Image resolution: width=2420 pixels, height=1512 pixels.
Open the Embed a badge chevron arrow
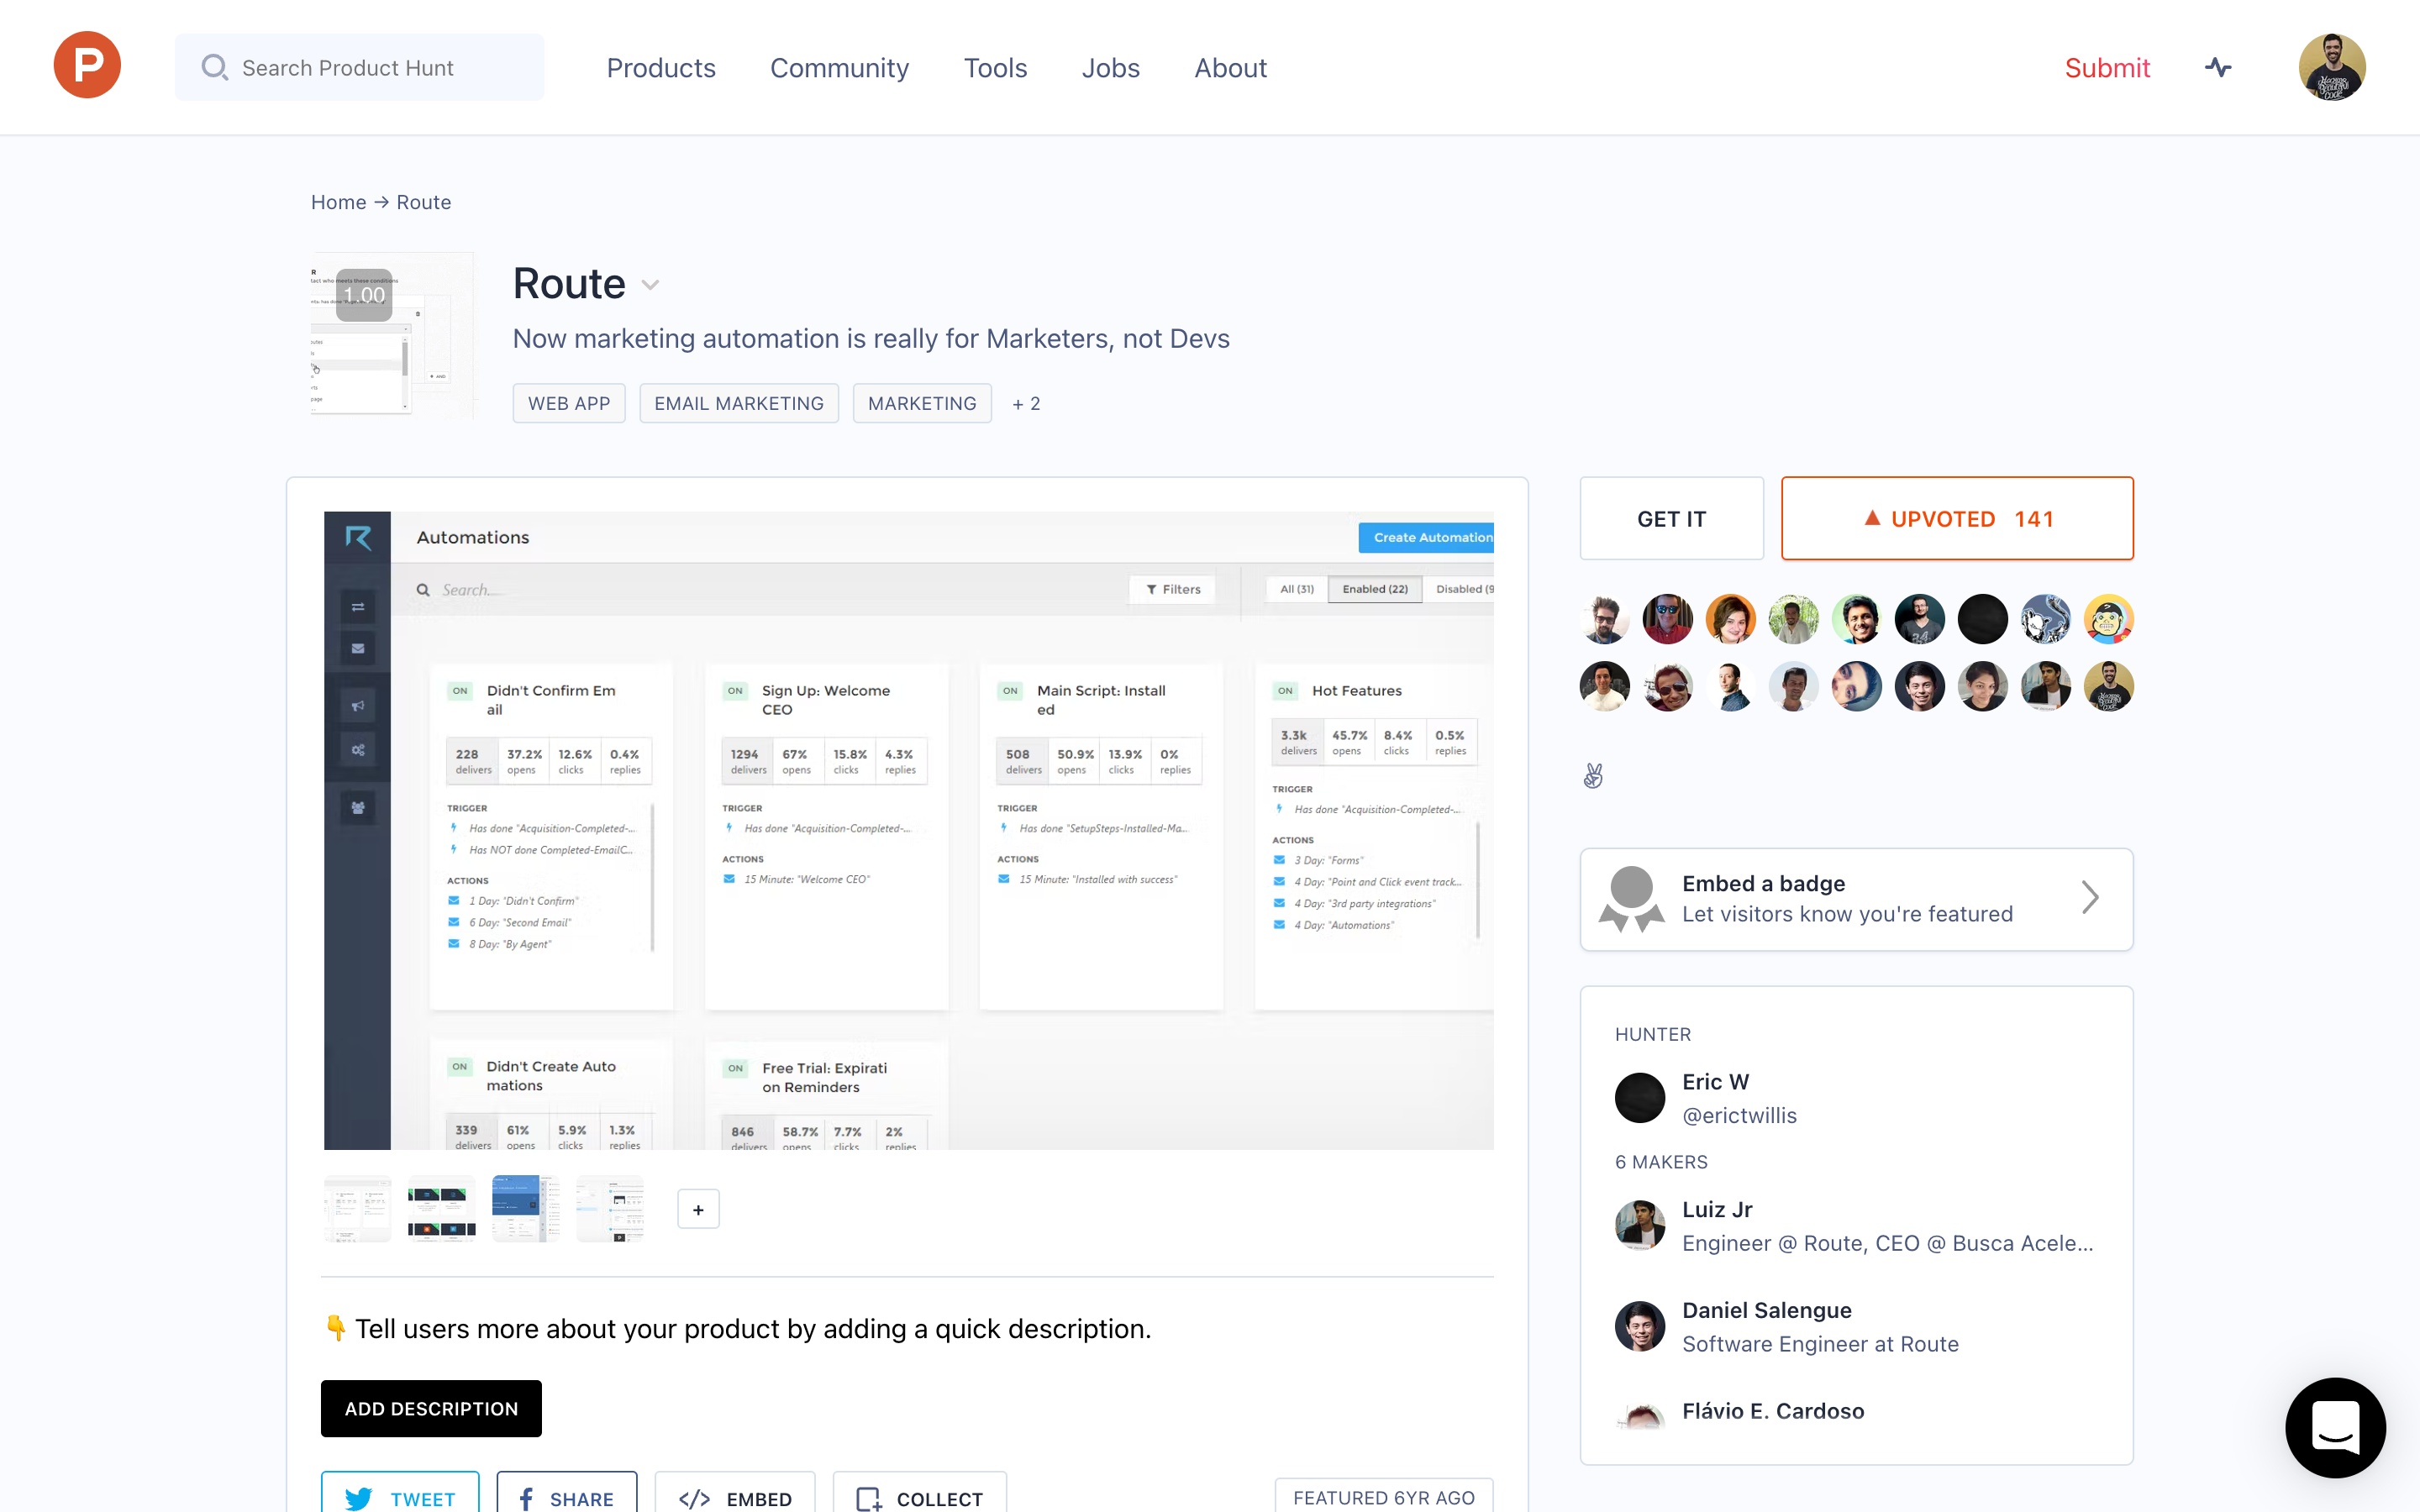tap(2089, 897)
